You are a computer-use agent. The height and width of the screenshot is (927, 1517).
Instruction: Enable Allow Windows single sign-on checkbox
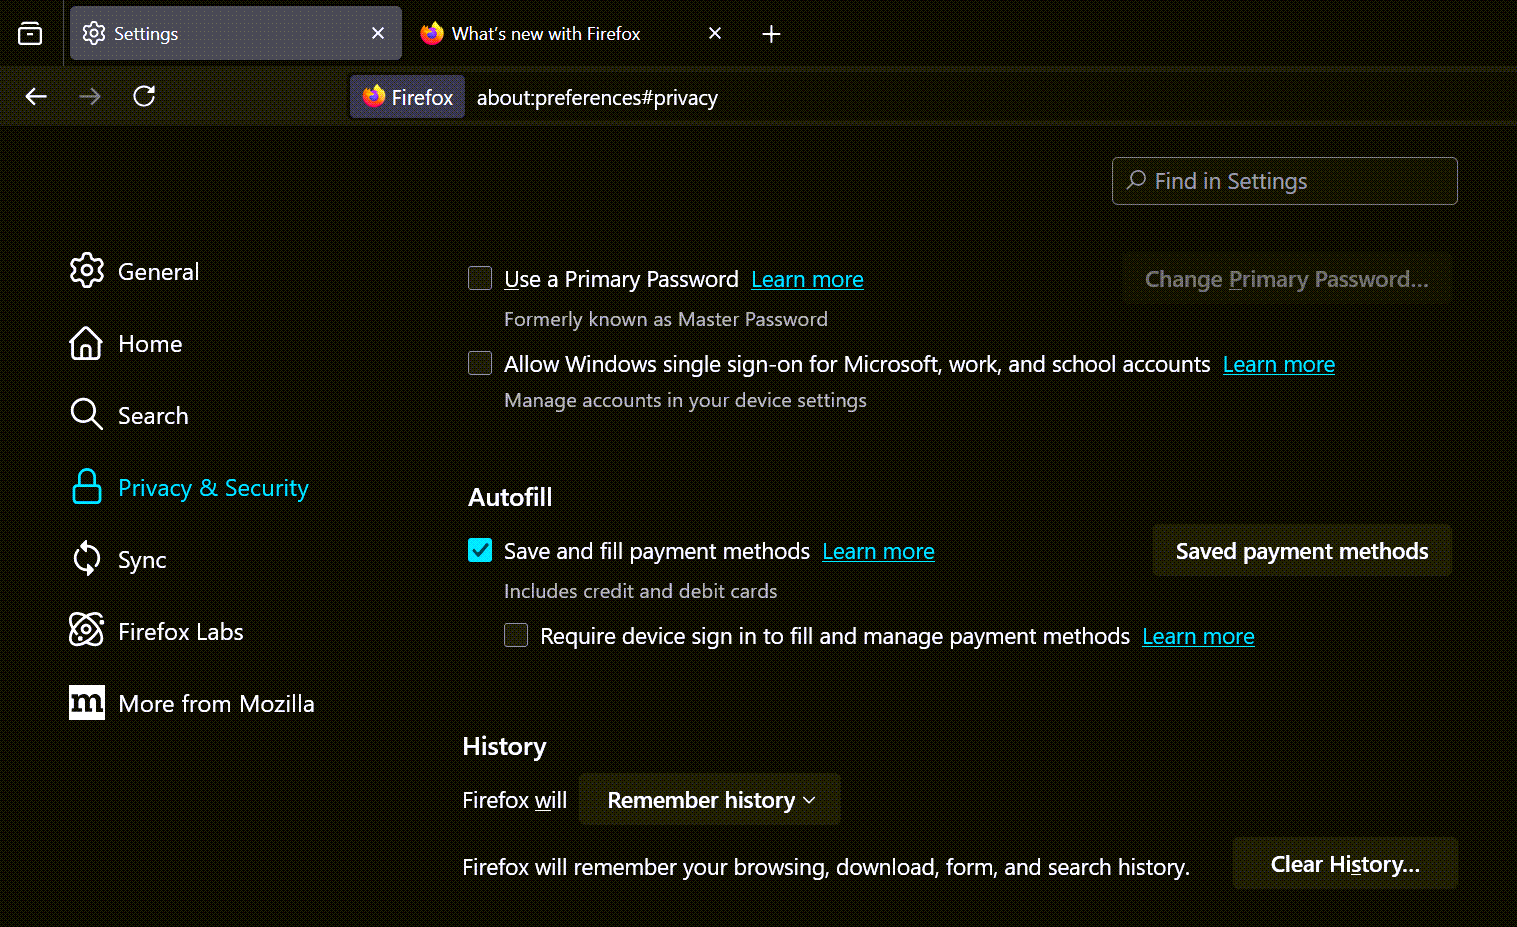(480, 363)
